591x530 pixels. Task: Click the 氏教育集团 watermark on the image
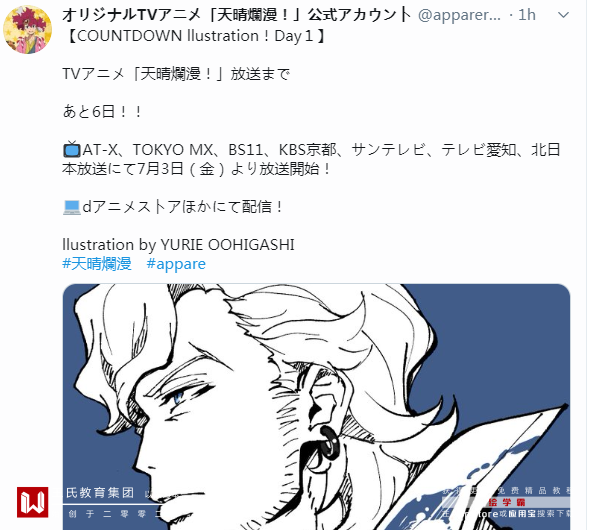tap(100, 493)
